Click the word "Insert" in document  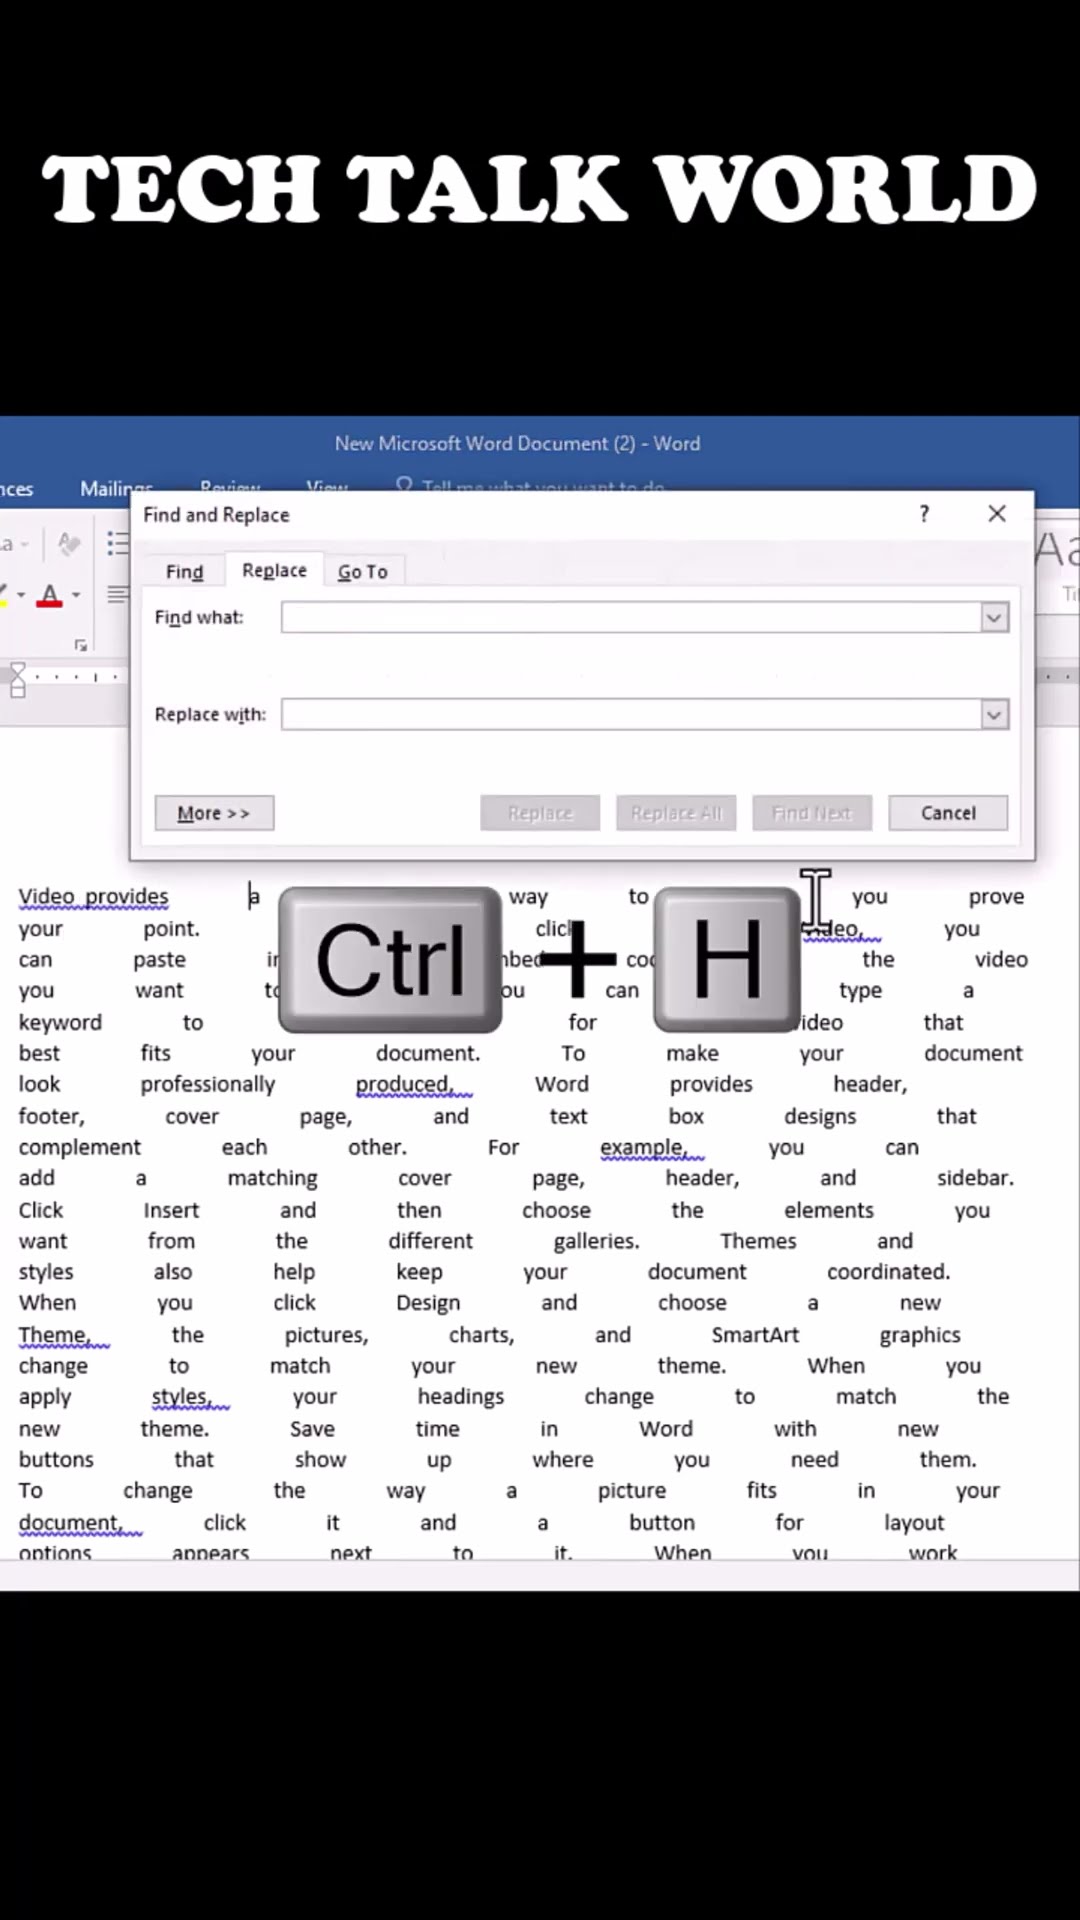click(171, 1210)
